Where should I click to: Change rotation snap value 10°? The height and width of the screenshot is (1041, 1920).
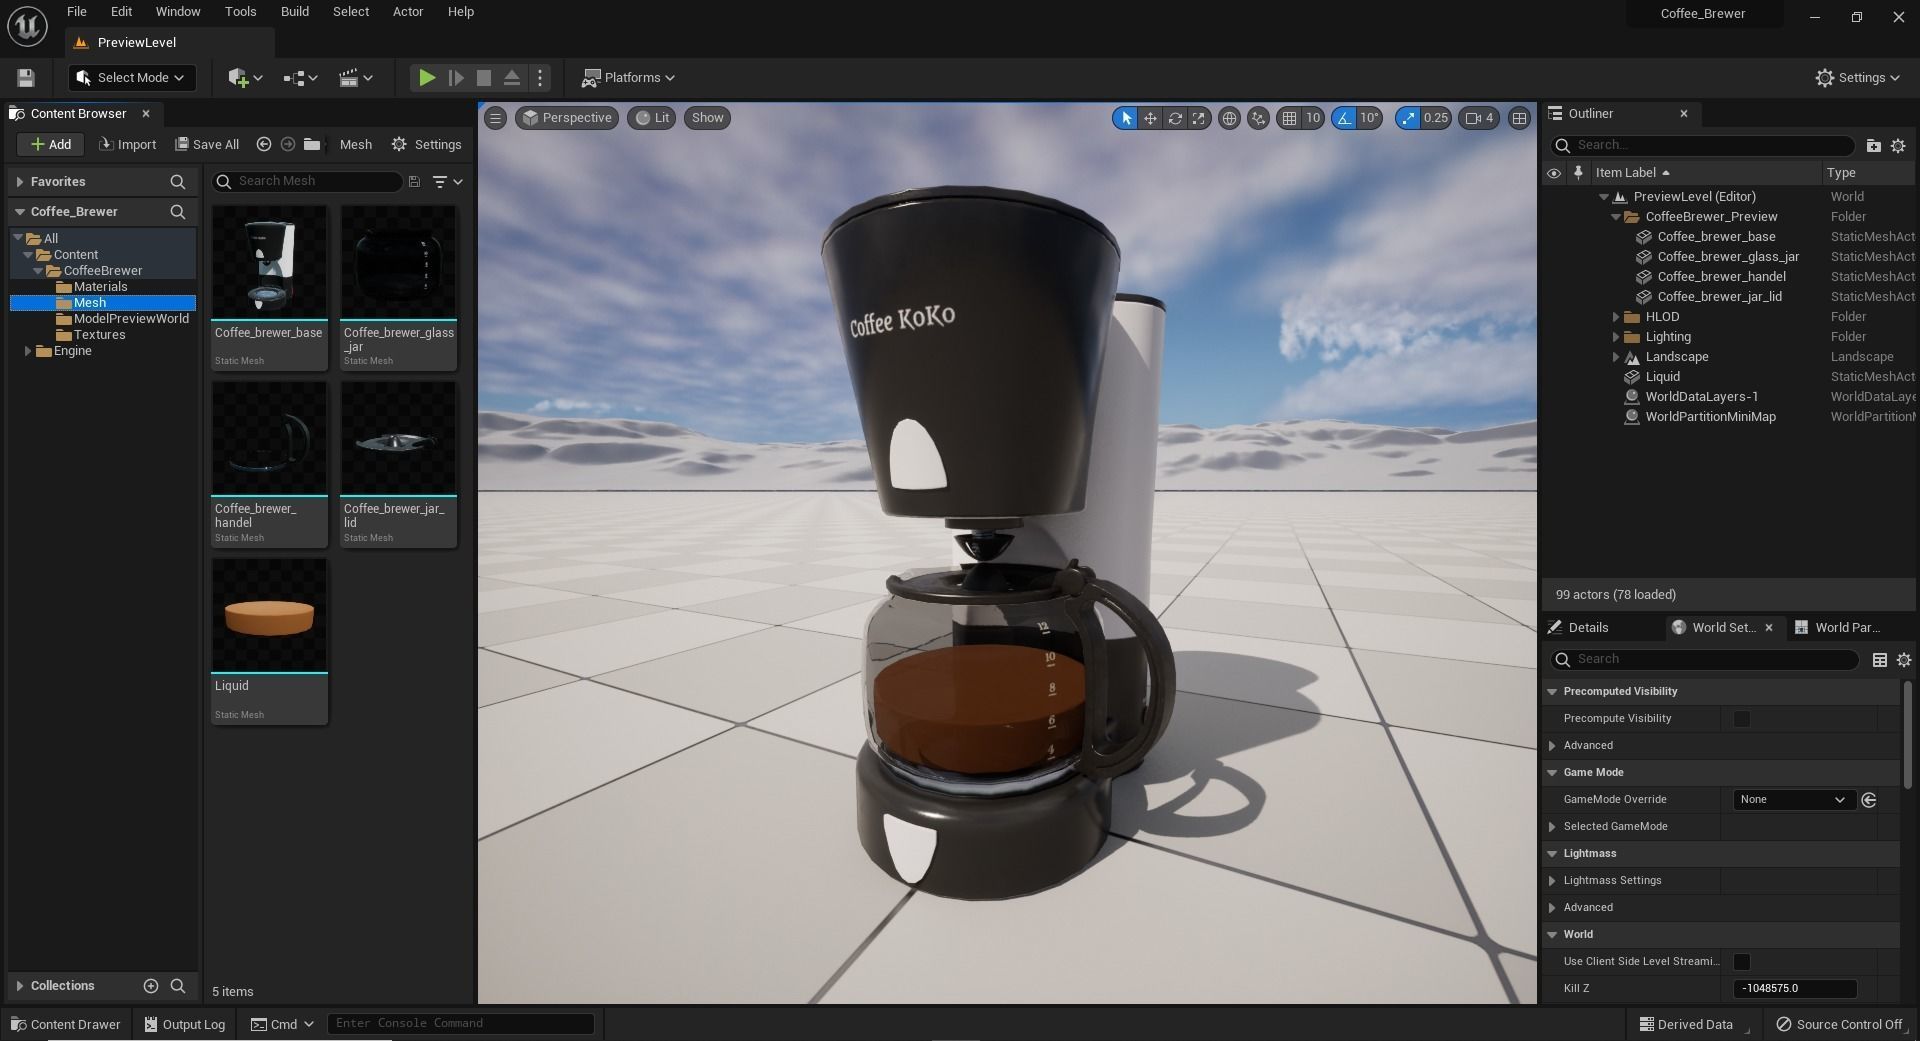click(x=1369, y=118)
